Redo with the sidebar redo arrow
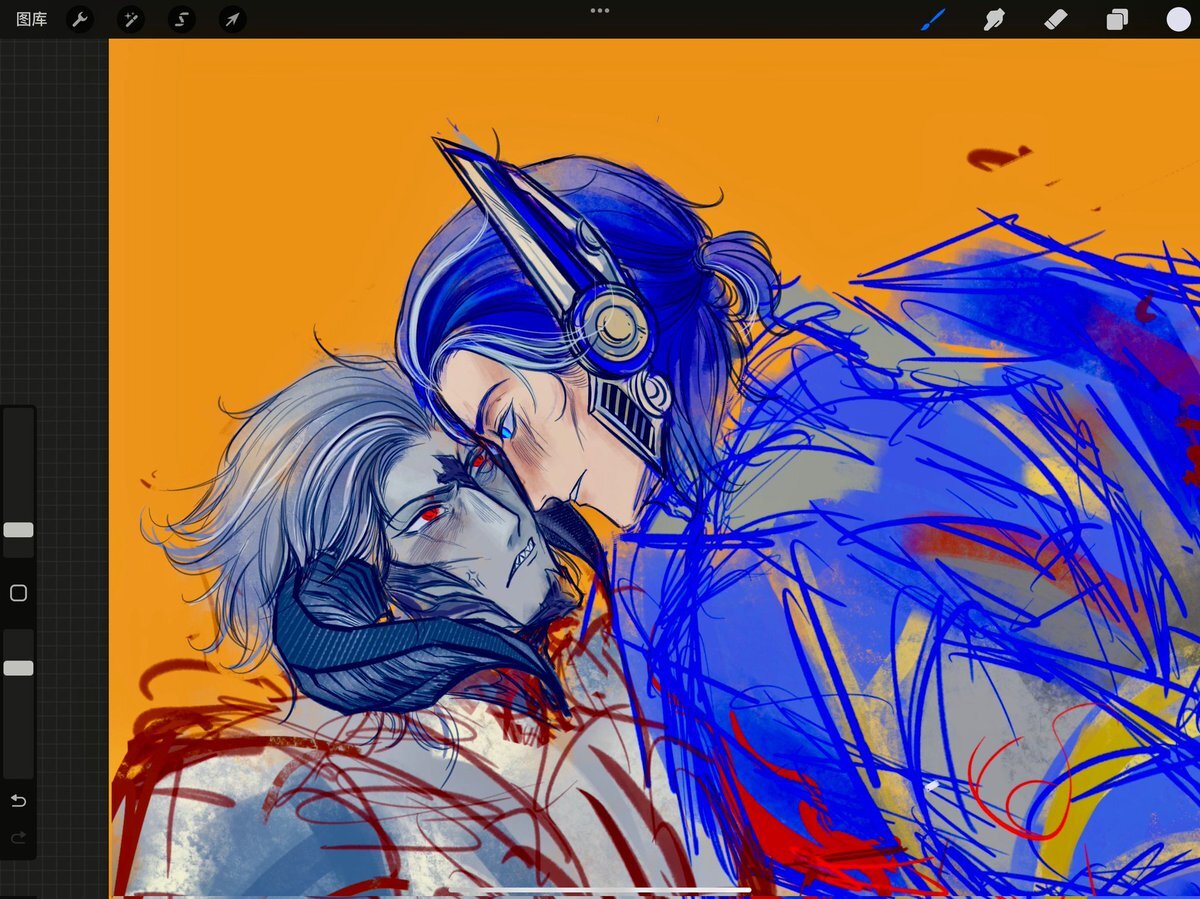The height and width of the screenshot is (899, 1200). (x=18, y=838)
